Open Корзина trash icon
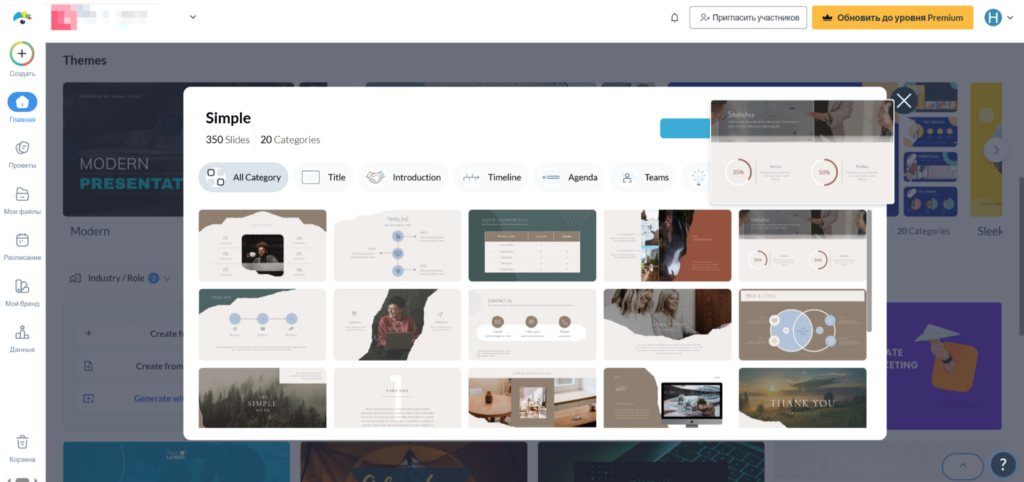This screenshot has width=1024, height=482. [x=22, y=442]
